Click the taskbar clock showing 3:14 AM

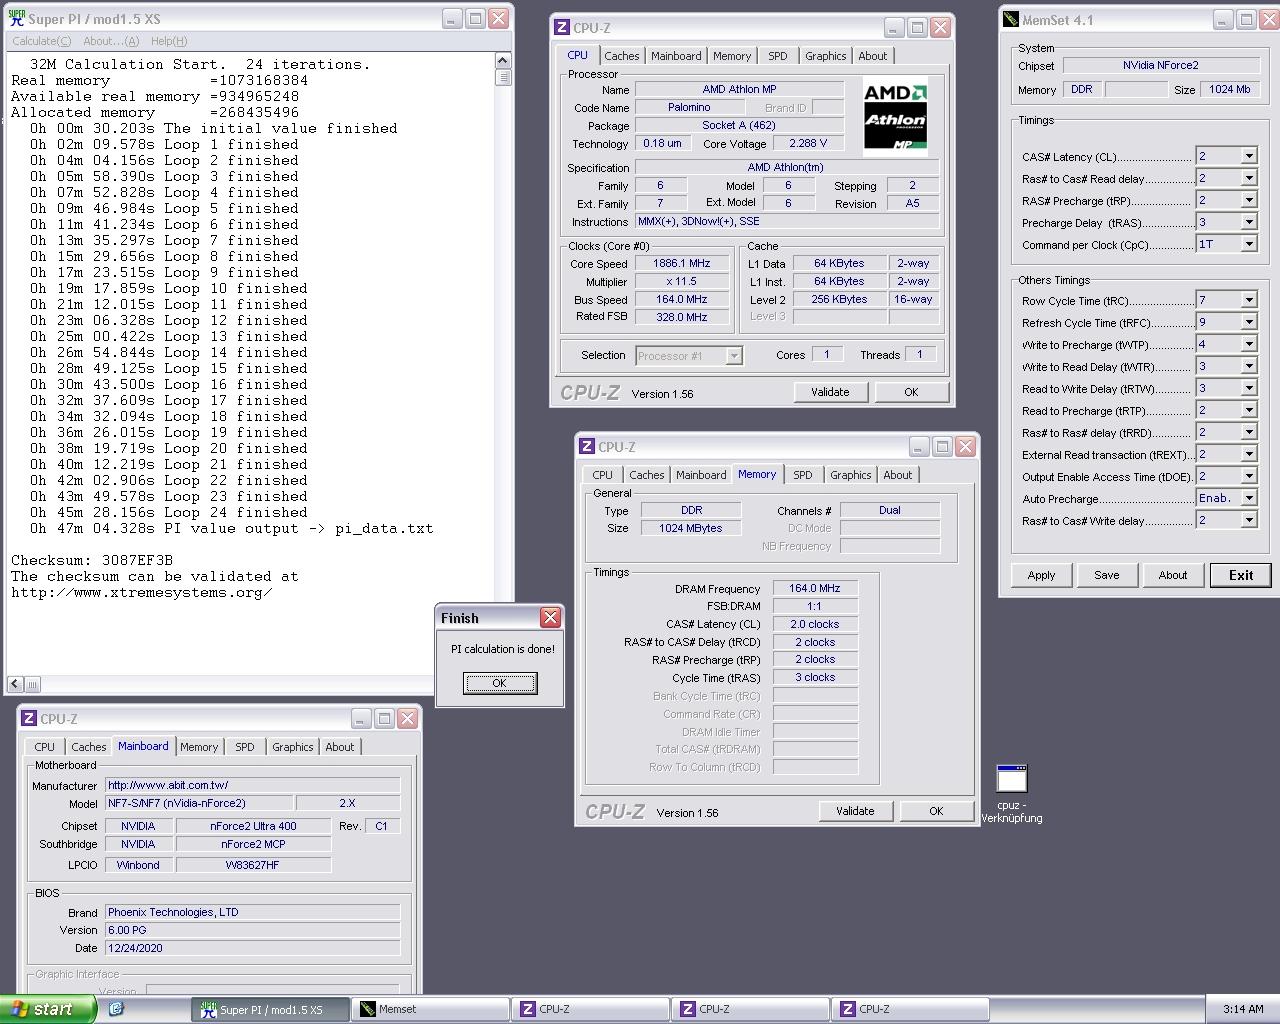point(1243,1009)
